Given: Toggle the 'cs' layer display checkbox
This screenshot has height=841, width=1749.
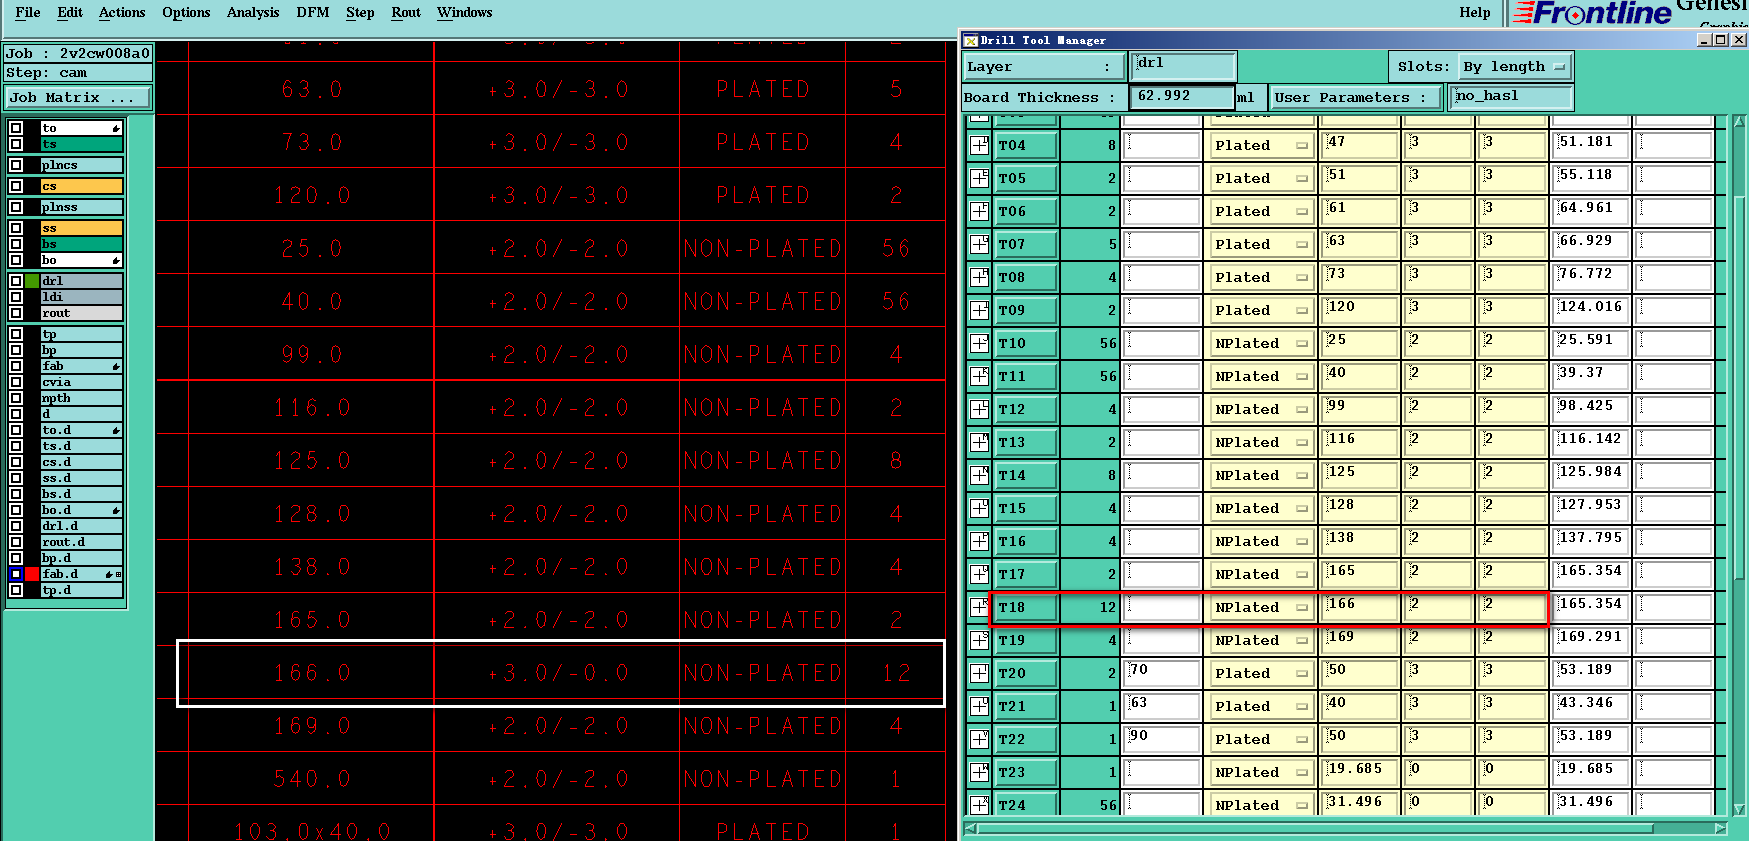Looking at the screenshot, I should 16,186.
